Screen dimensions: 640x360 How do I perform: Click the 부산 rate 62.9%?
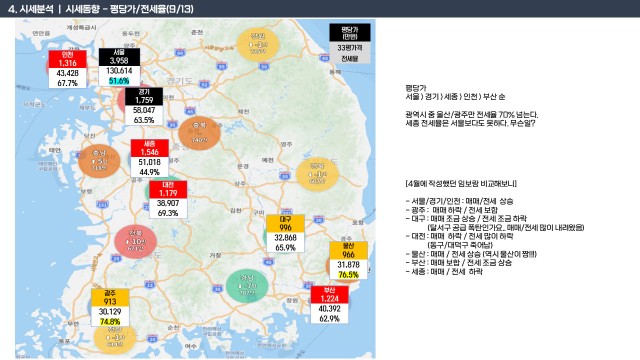coord(329,318)
